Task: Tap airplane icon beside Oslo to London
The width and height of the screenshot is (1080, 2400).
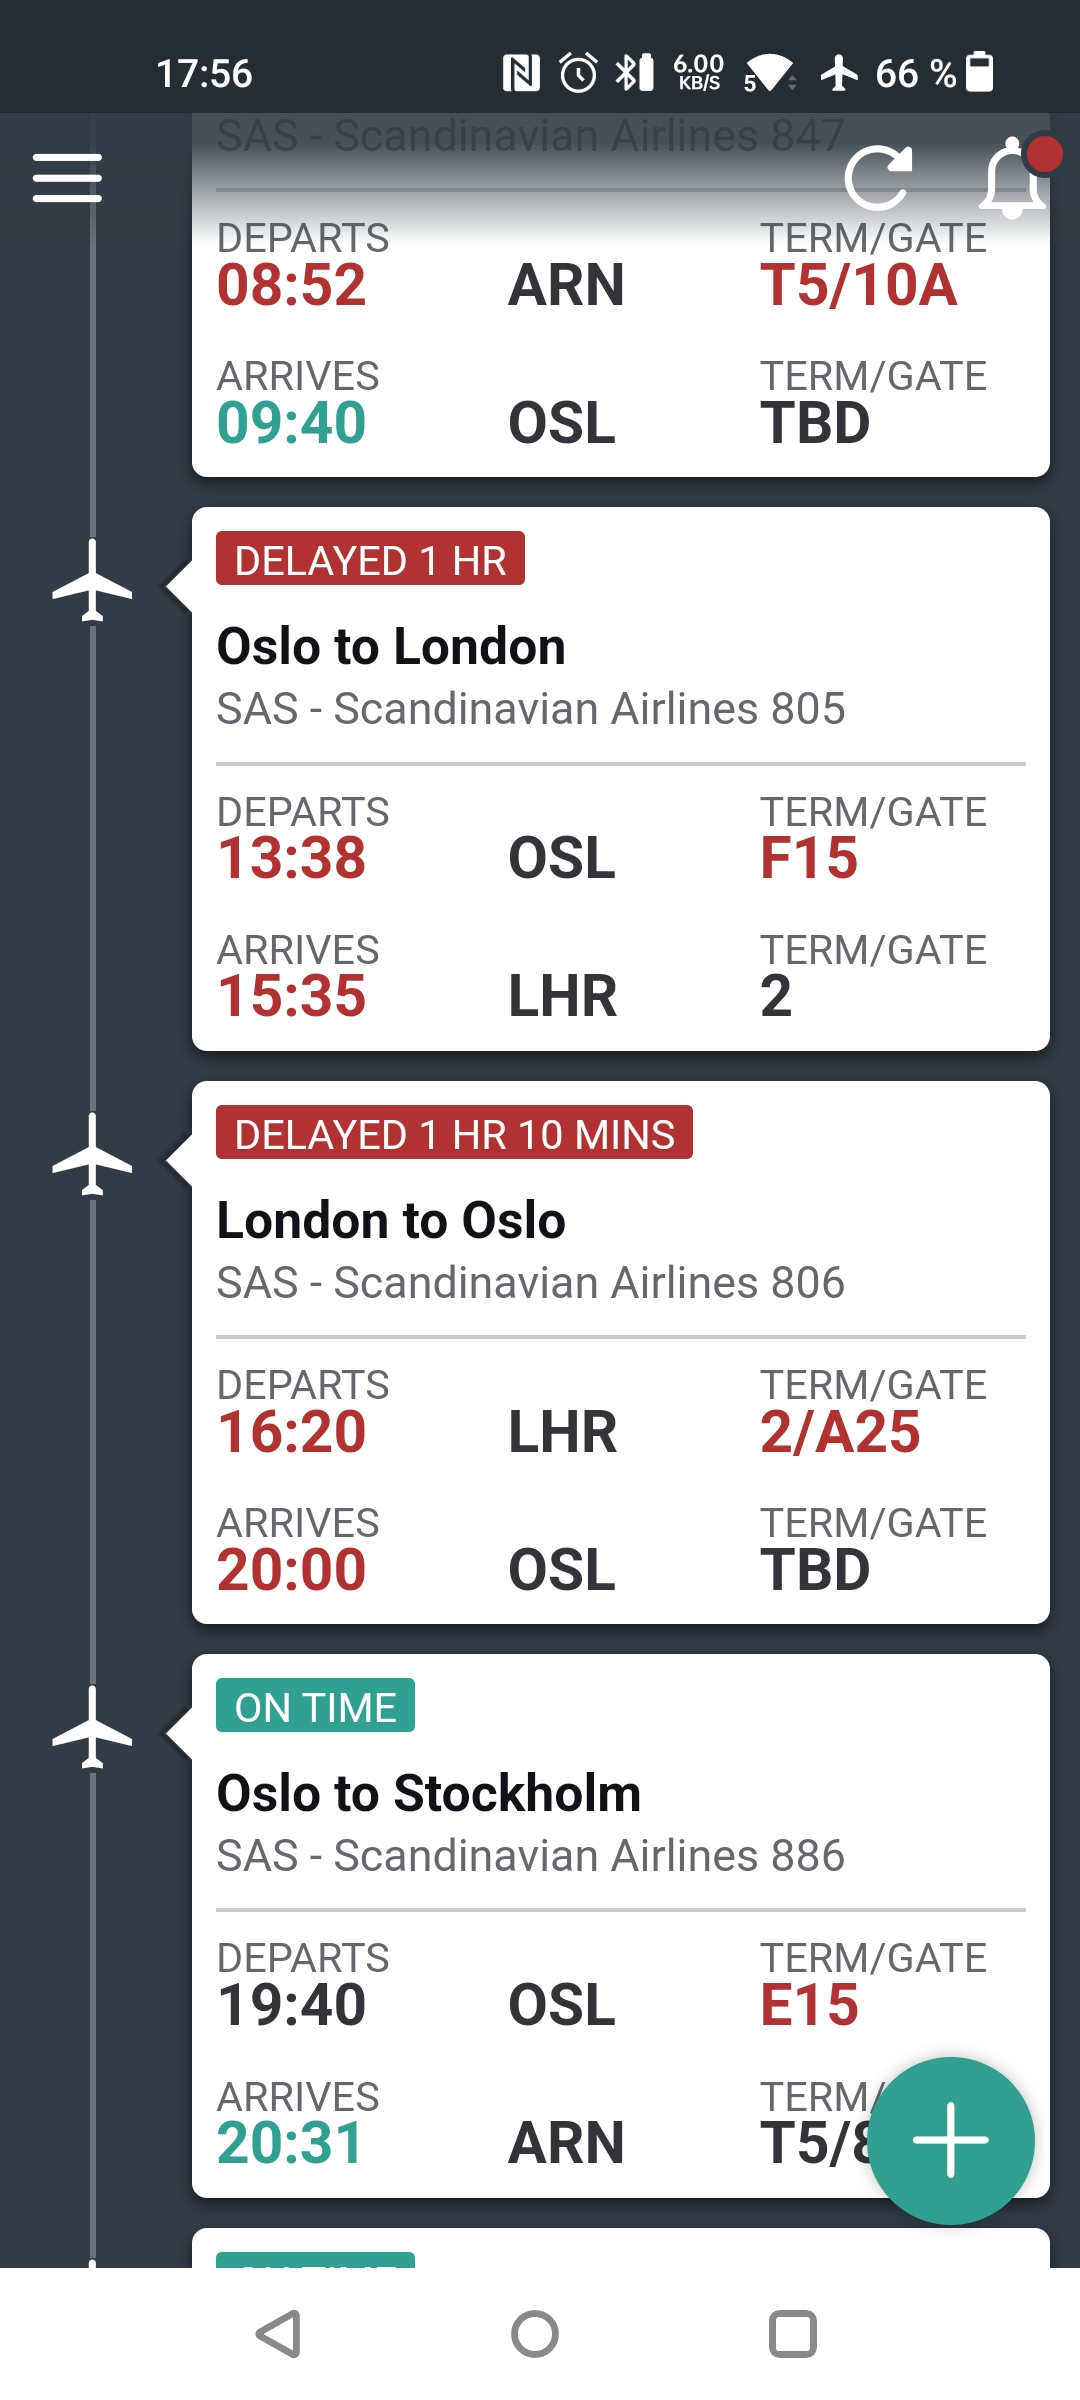Action: (92, 581)
